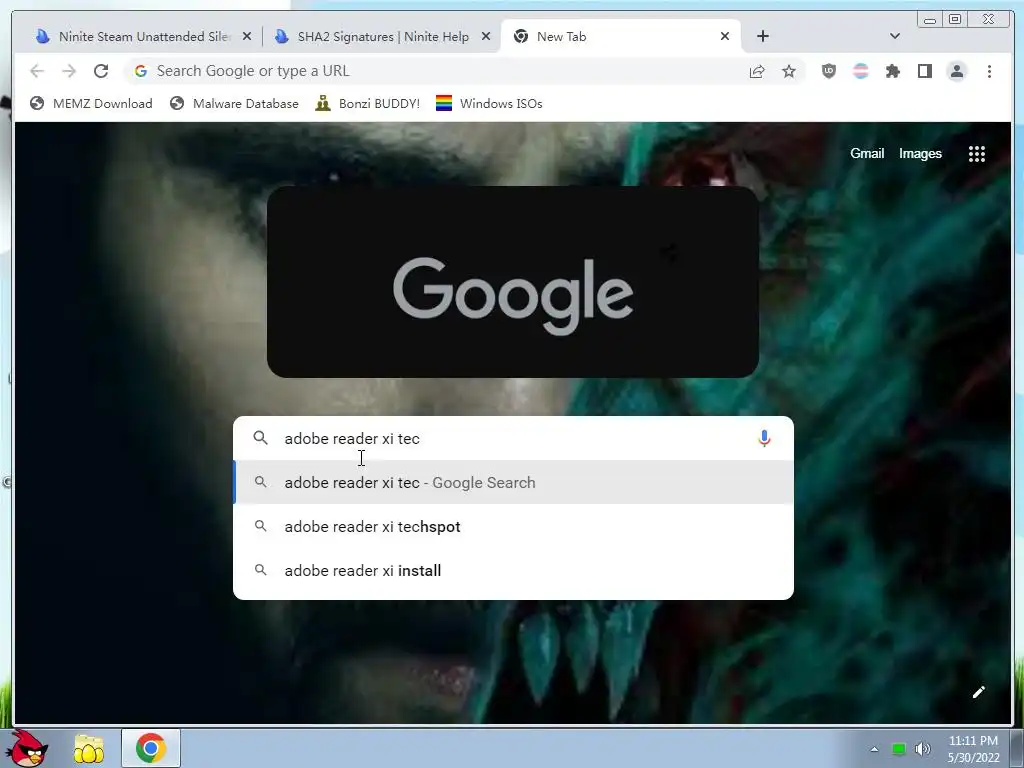Open the tab search chevron dropdown

[895, 36]
